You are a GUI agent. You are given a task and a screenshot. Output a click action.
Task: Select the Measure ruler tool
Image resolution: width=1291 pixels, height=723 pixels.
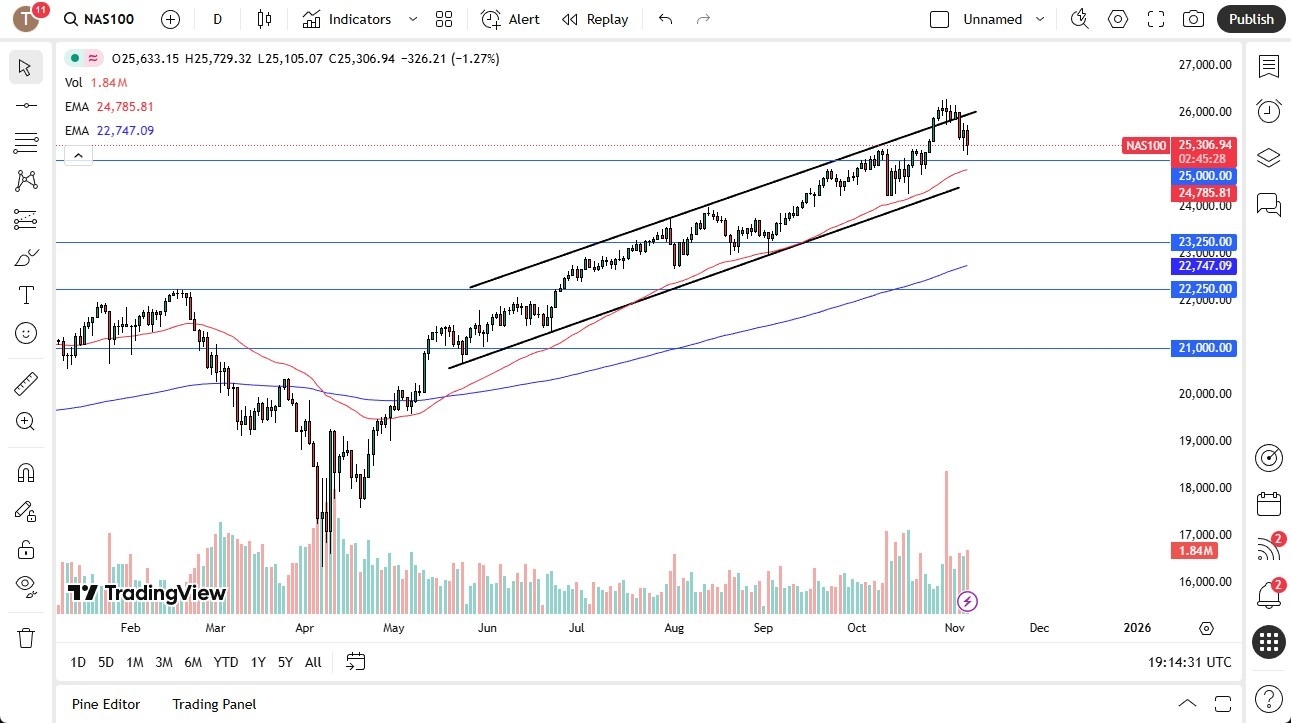26,383
